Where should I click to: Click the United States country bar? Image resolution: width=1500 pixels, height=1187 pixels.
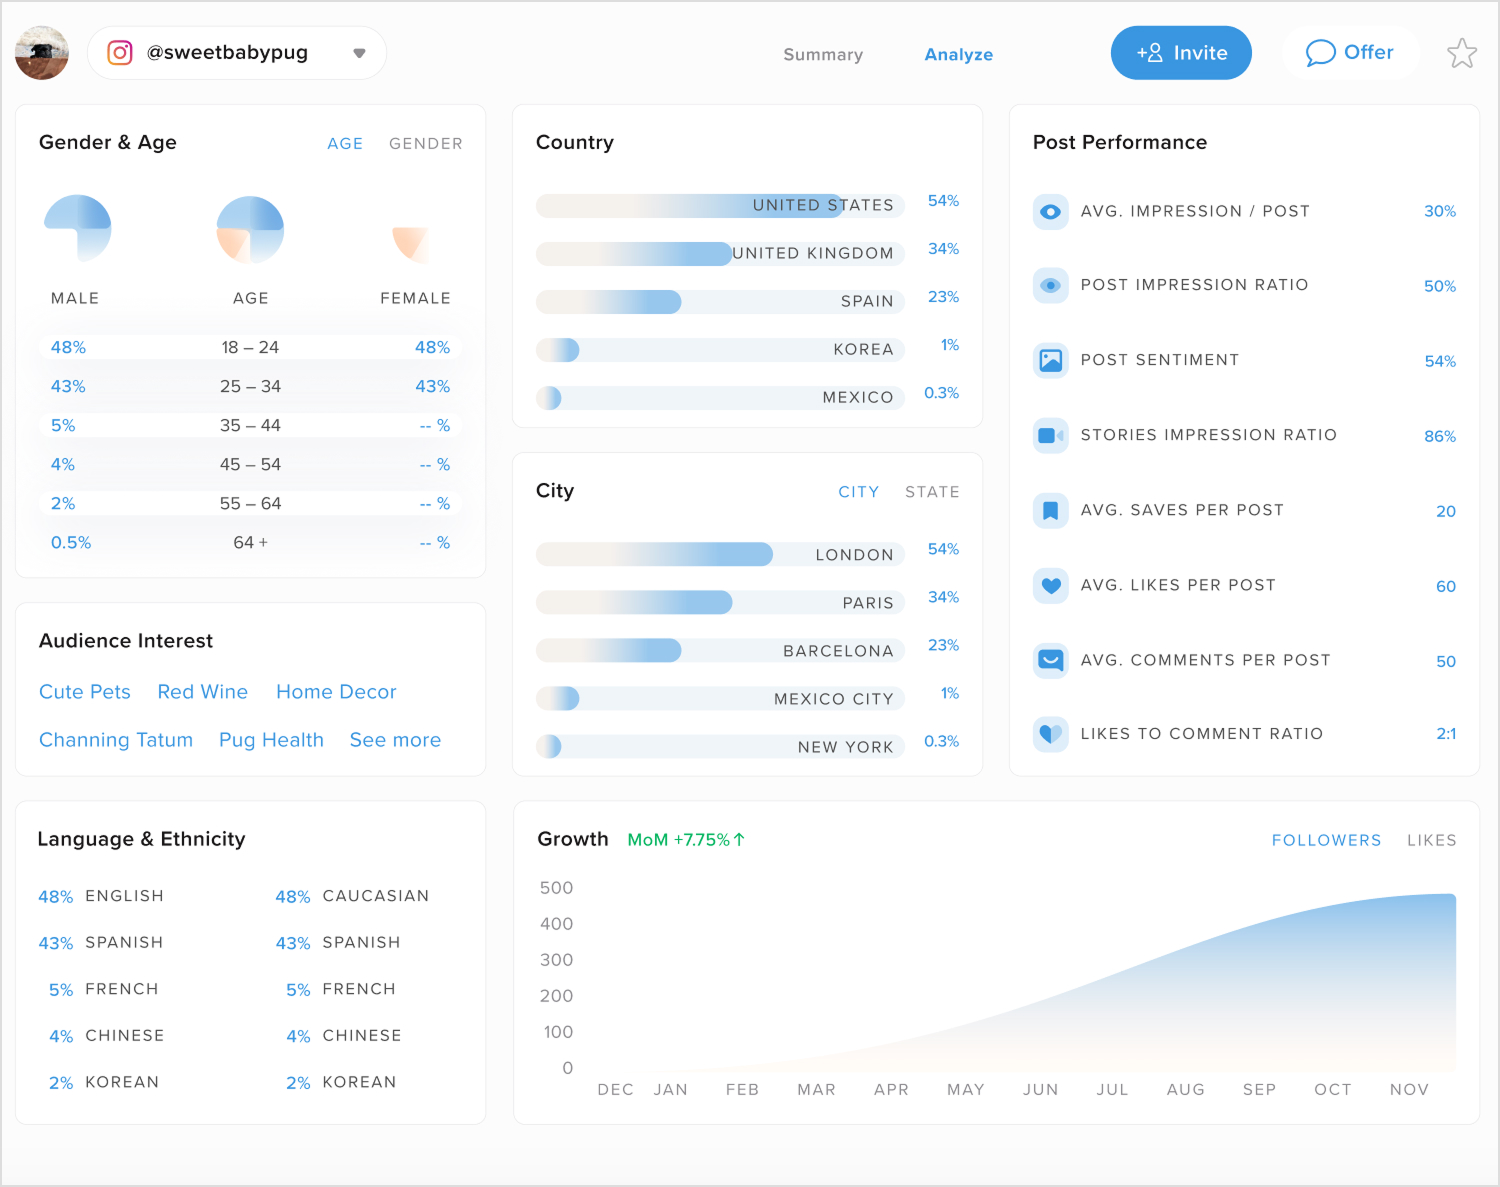point(720,205)
